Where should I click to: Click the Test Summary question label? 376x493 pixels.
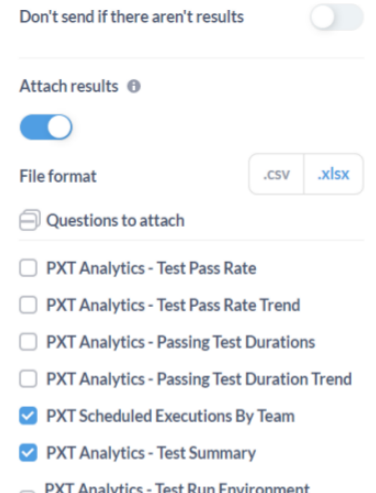(151, 453)
